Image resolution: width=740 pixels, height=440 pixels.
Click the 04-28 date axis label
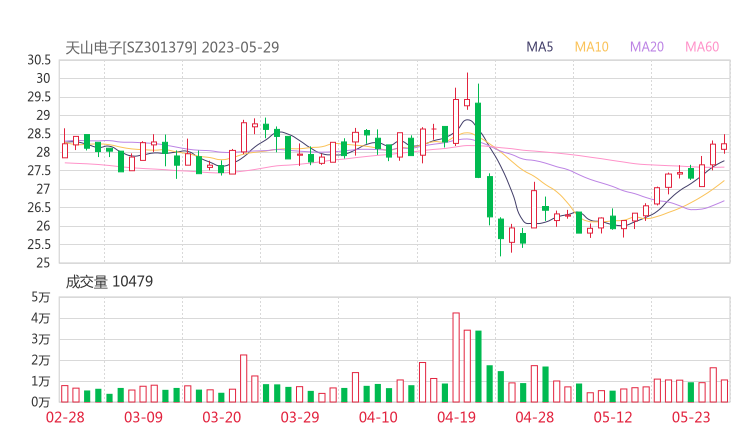coord(535,417)
